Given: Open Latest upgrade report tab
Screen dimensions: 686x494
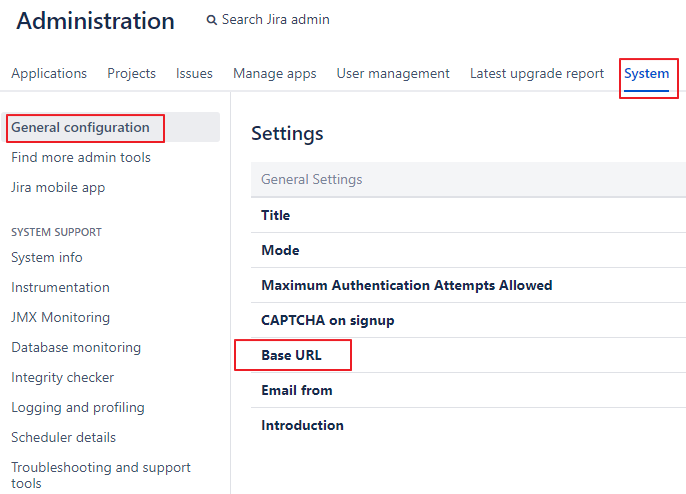Looking at the screenshot, I should click(x=537, y=73).
